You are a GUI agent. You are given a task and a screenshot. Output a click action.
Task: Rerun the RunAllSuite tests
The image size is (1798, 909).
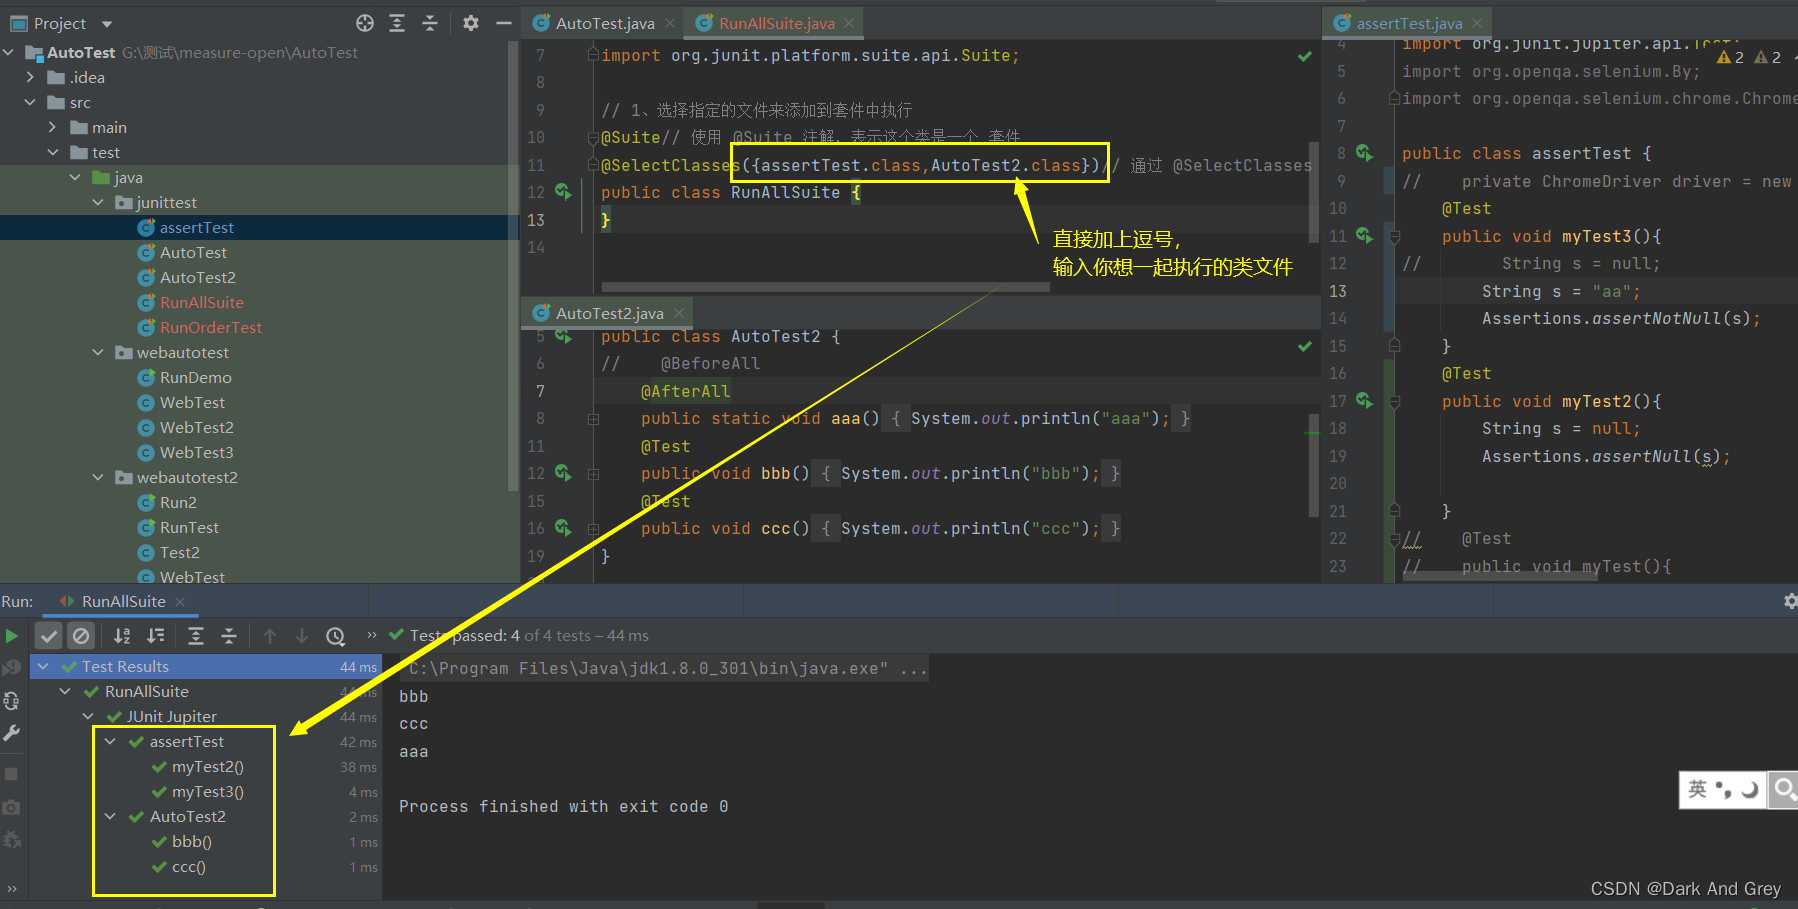[12, 636]
